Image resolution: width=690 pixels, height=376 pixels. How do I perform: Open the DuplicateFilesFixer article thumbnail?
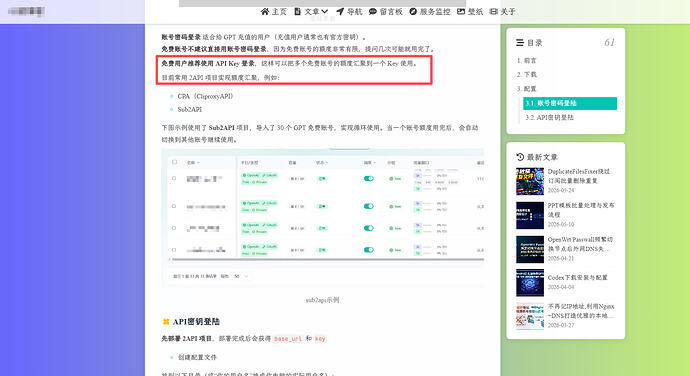coord(530,181)
